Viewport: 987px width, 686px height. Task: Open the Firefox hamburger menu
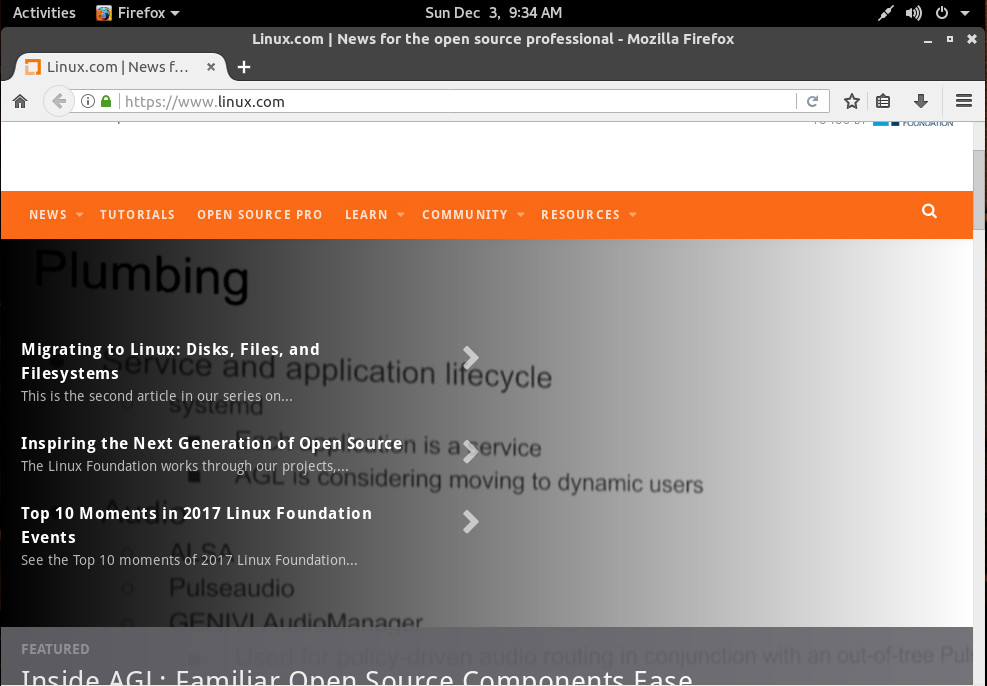click(x=964, y=101)
